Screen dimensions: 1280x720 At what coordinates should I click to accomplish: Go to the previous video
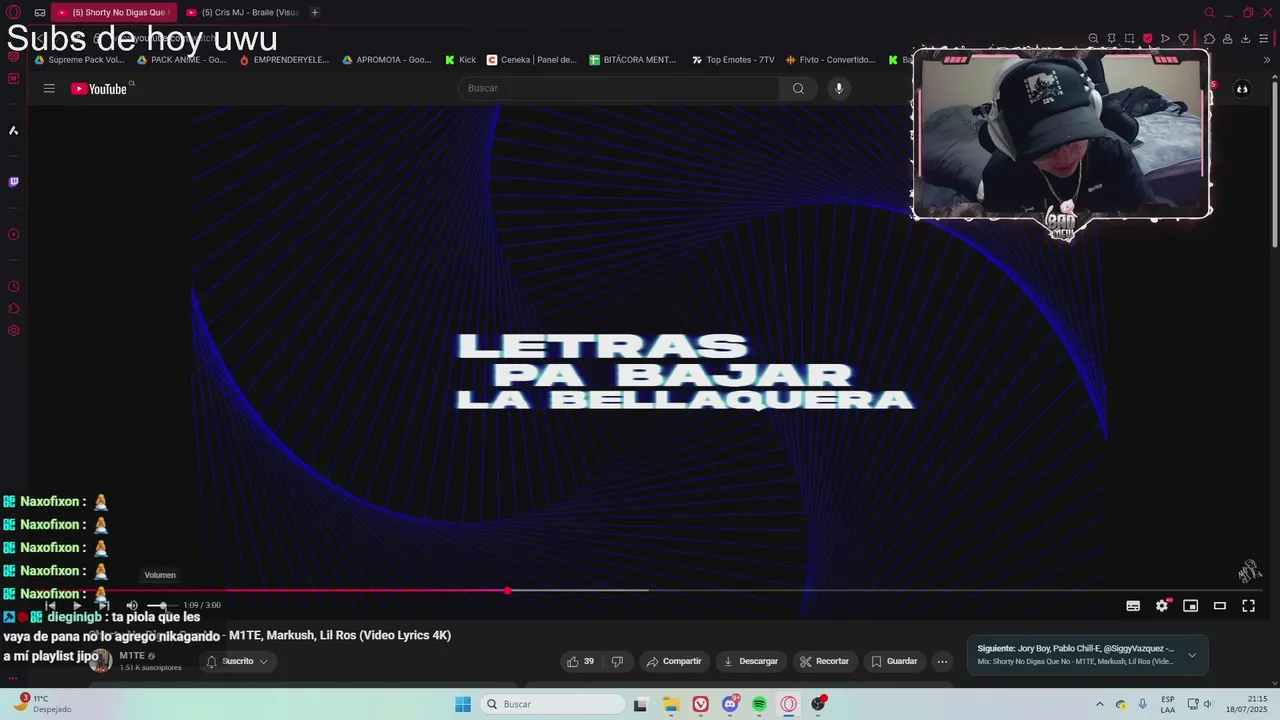(x=50, y=605)
